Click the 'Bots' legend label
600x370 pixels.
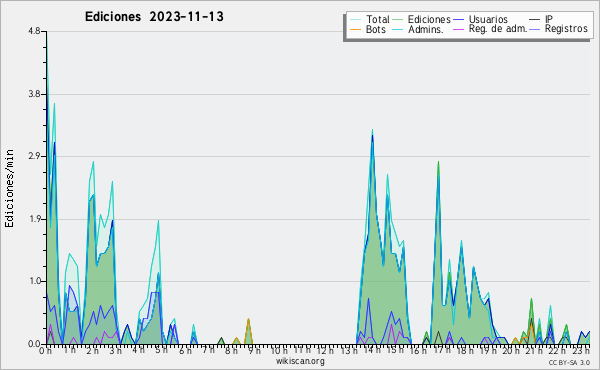(375, 29)
